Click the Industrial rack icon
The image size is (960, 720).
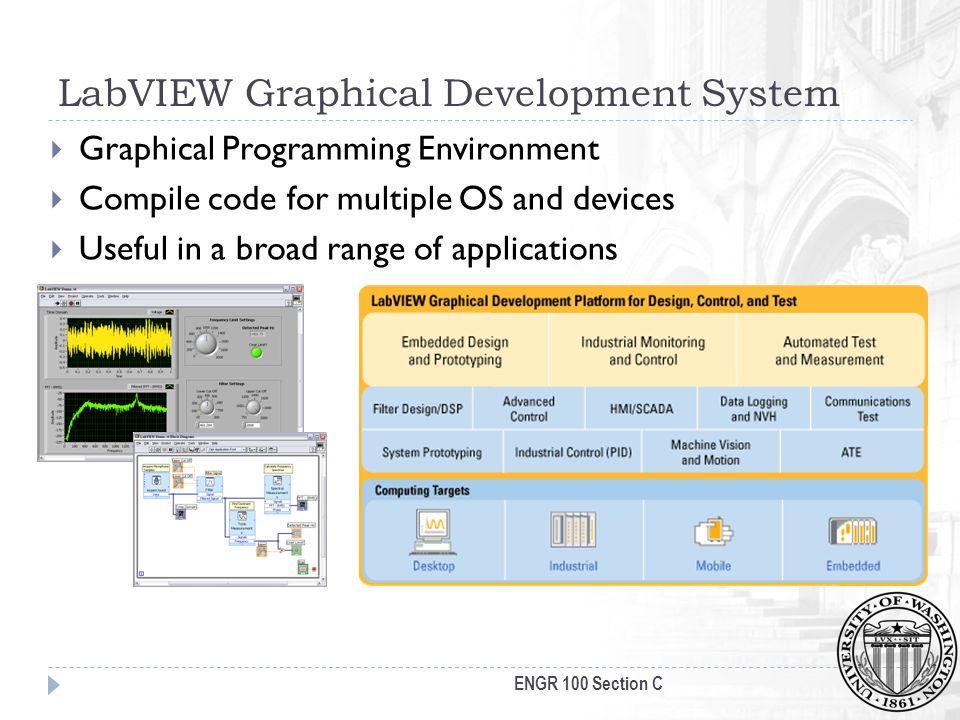[x=572, y=530]
